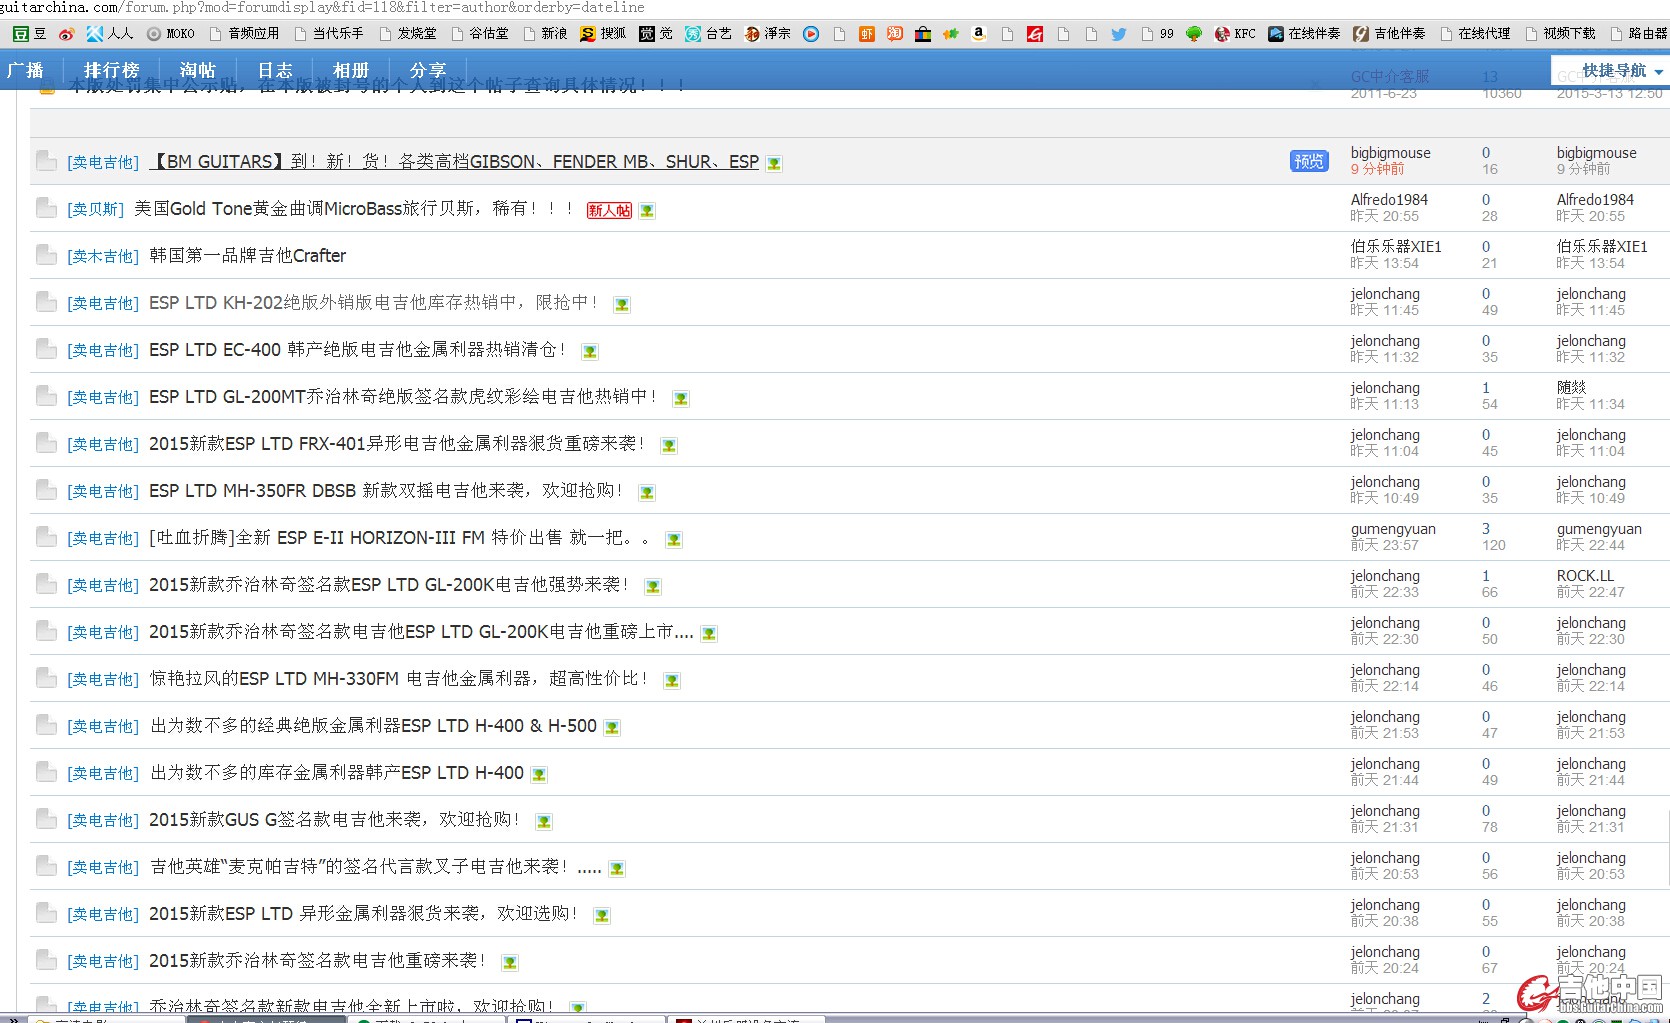Open the 淨宗 bookmark

(767, 34)
